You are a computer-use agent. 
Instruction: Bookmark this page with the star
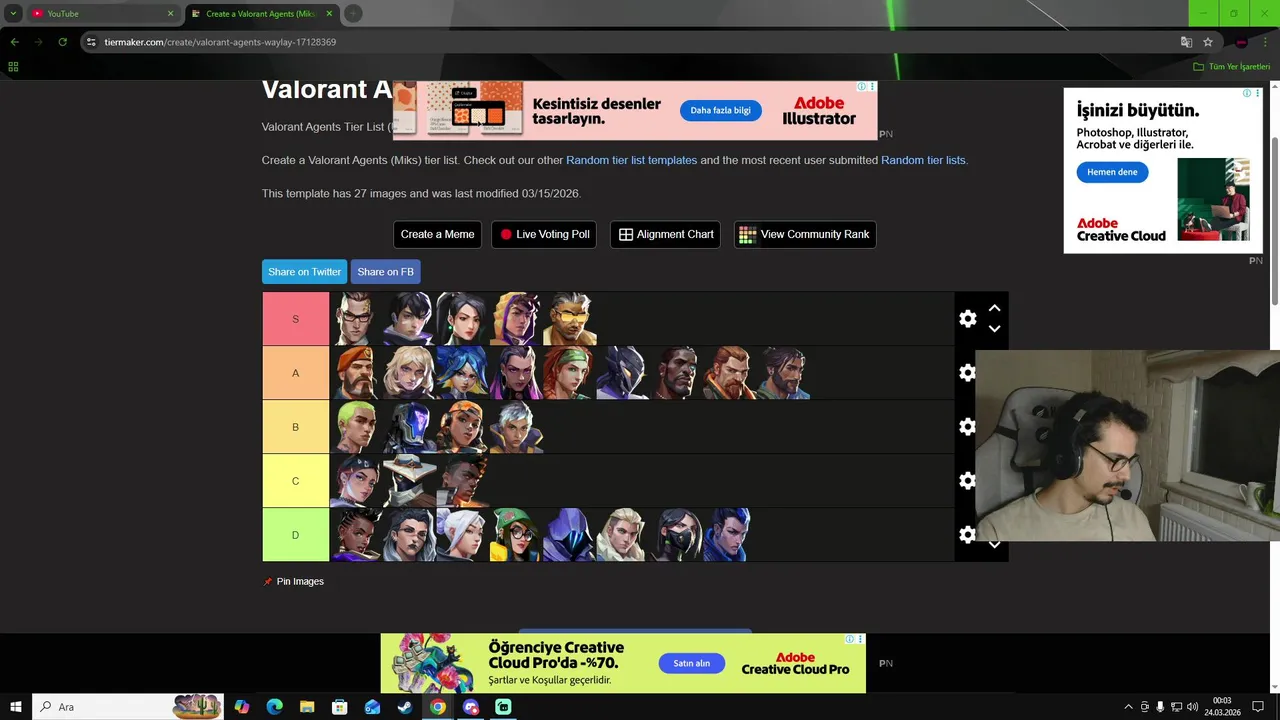[x=1208, y=42]
